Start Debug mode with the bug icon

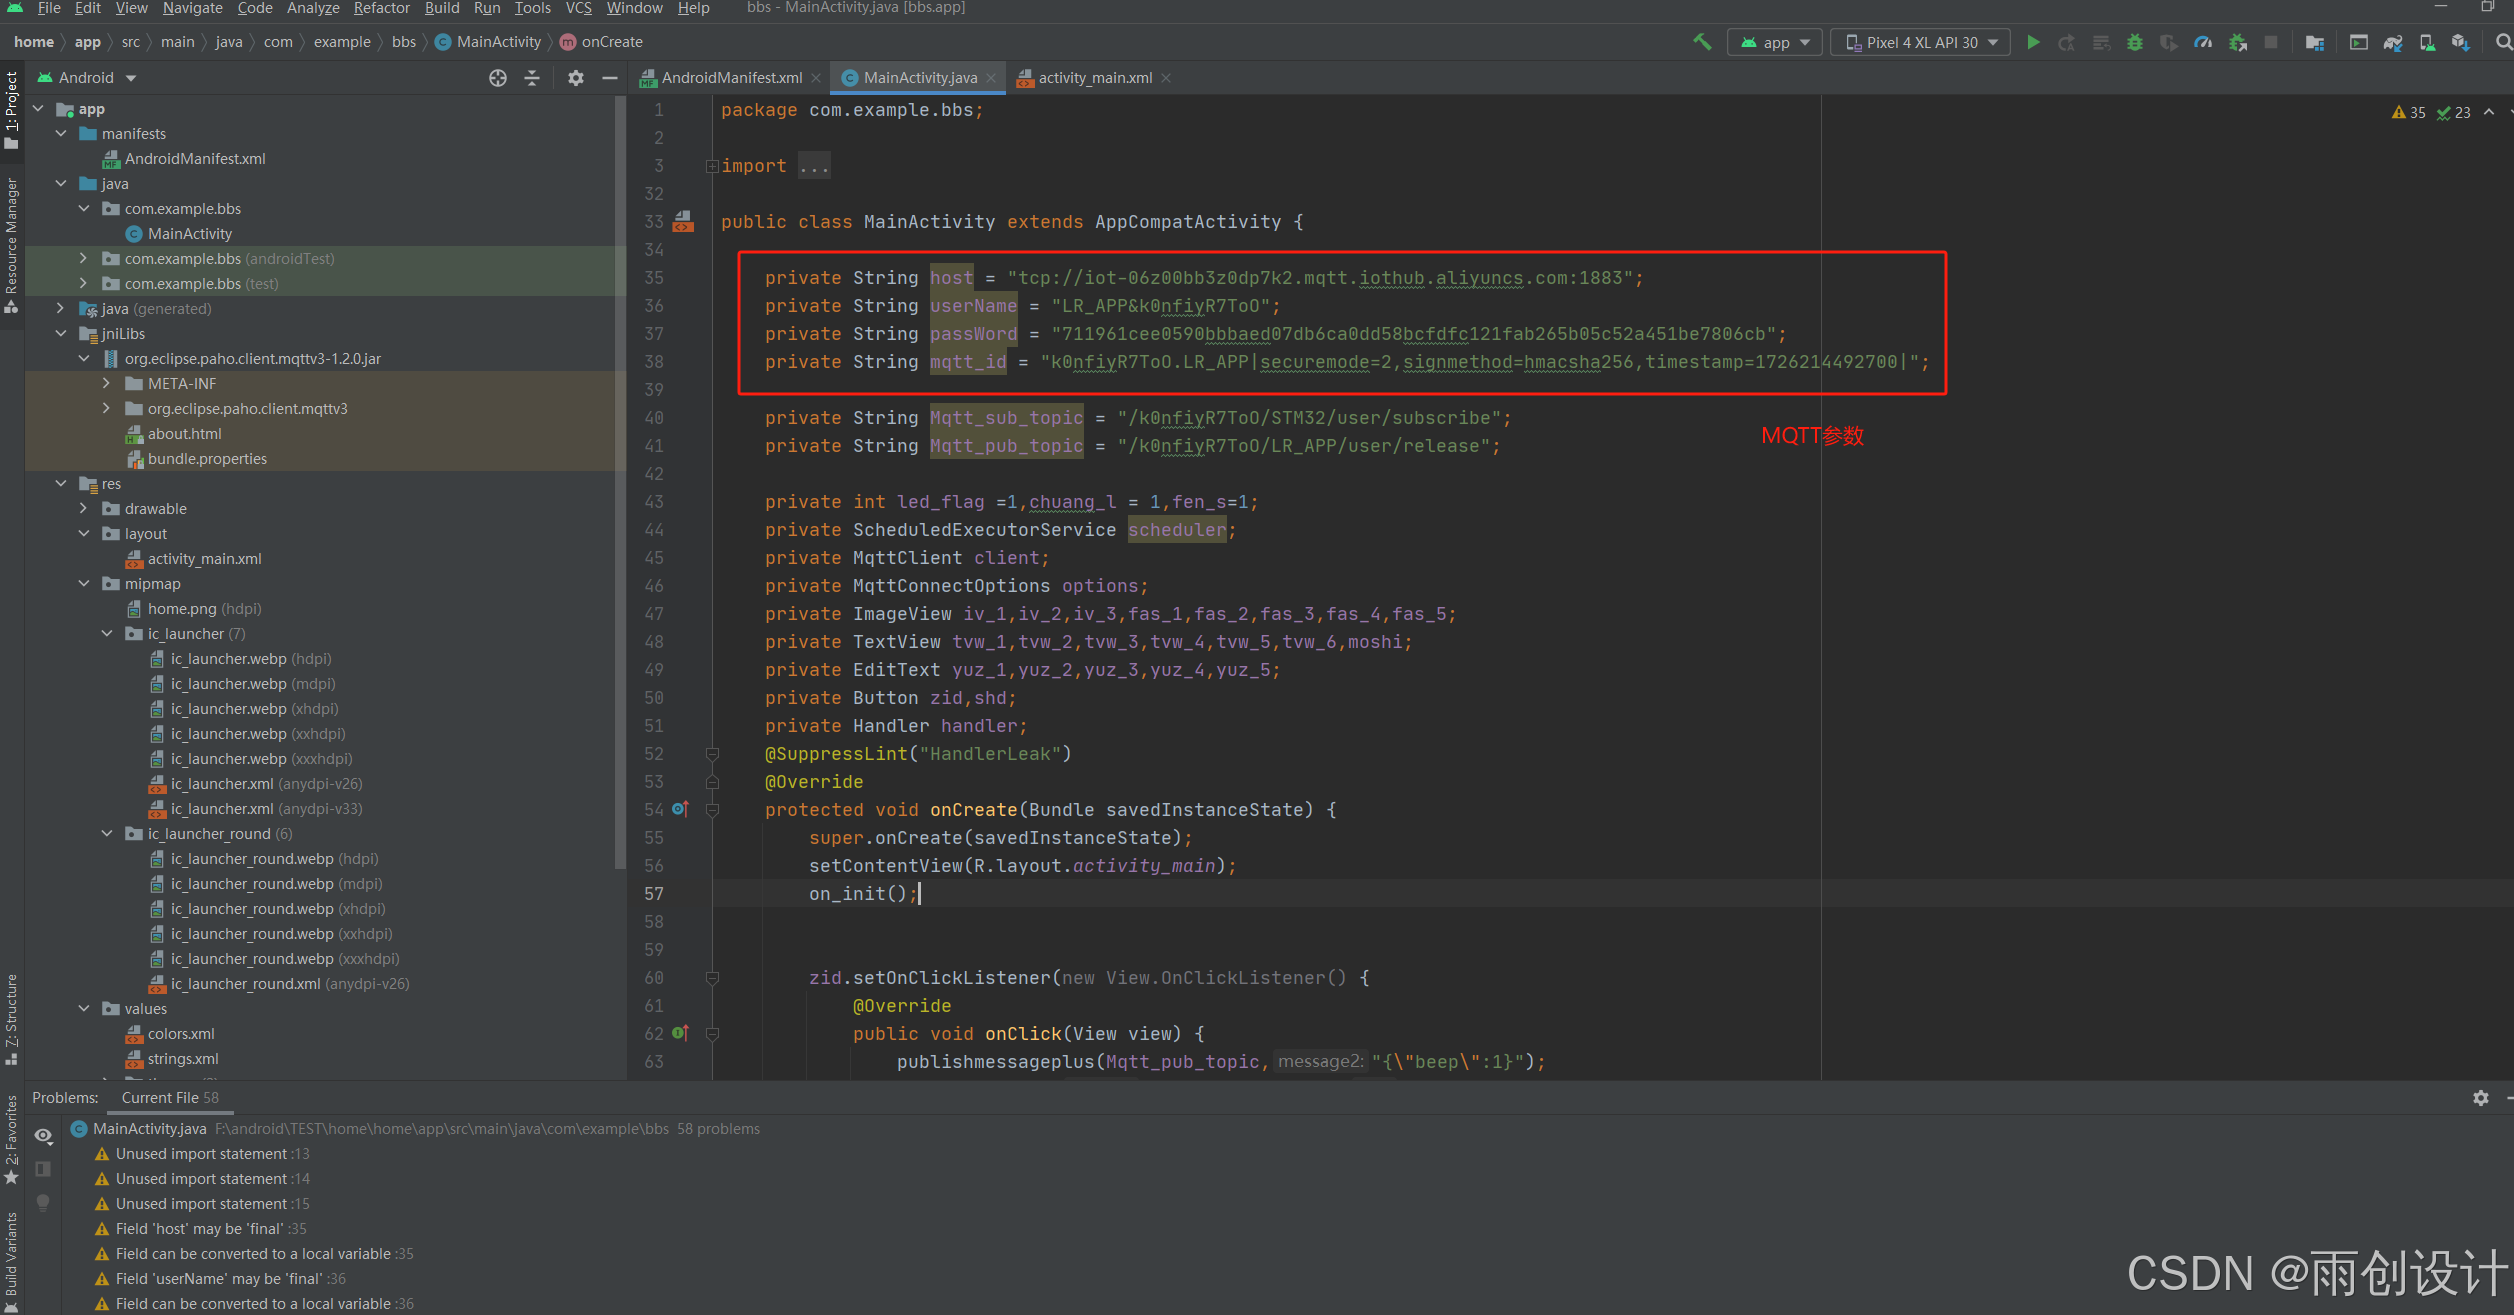[2135, 41]
